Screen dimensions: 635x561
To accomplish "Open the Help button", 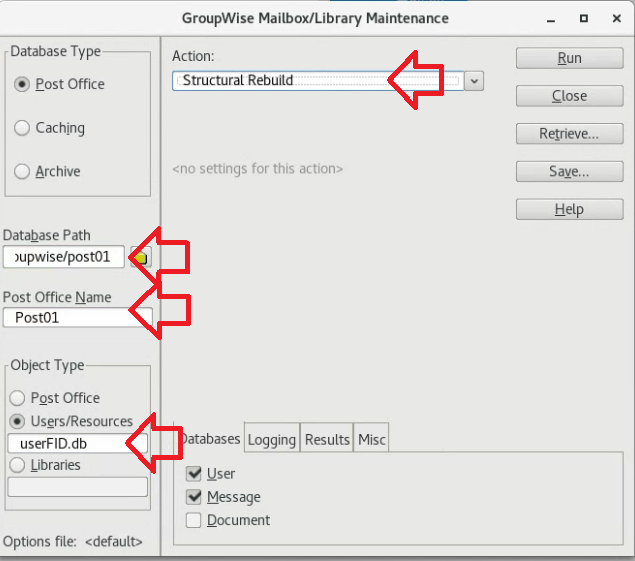I will tap(568, 210).
